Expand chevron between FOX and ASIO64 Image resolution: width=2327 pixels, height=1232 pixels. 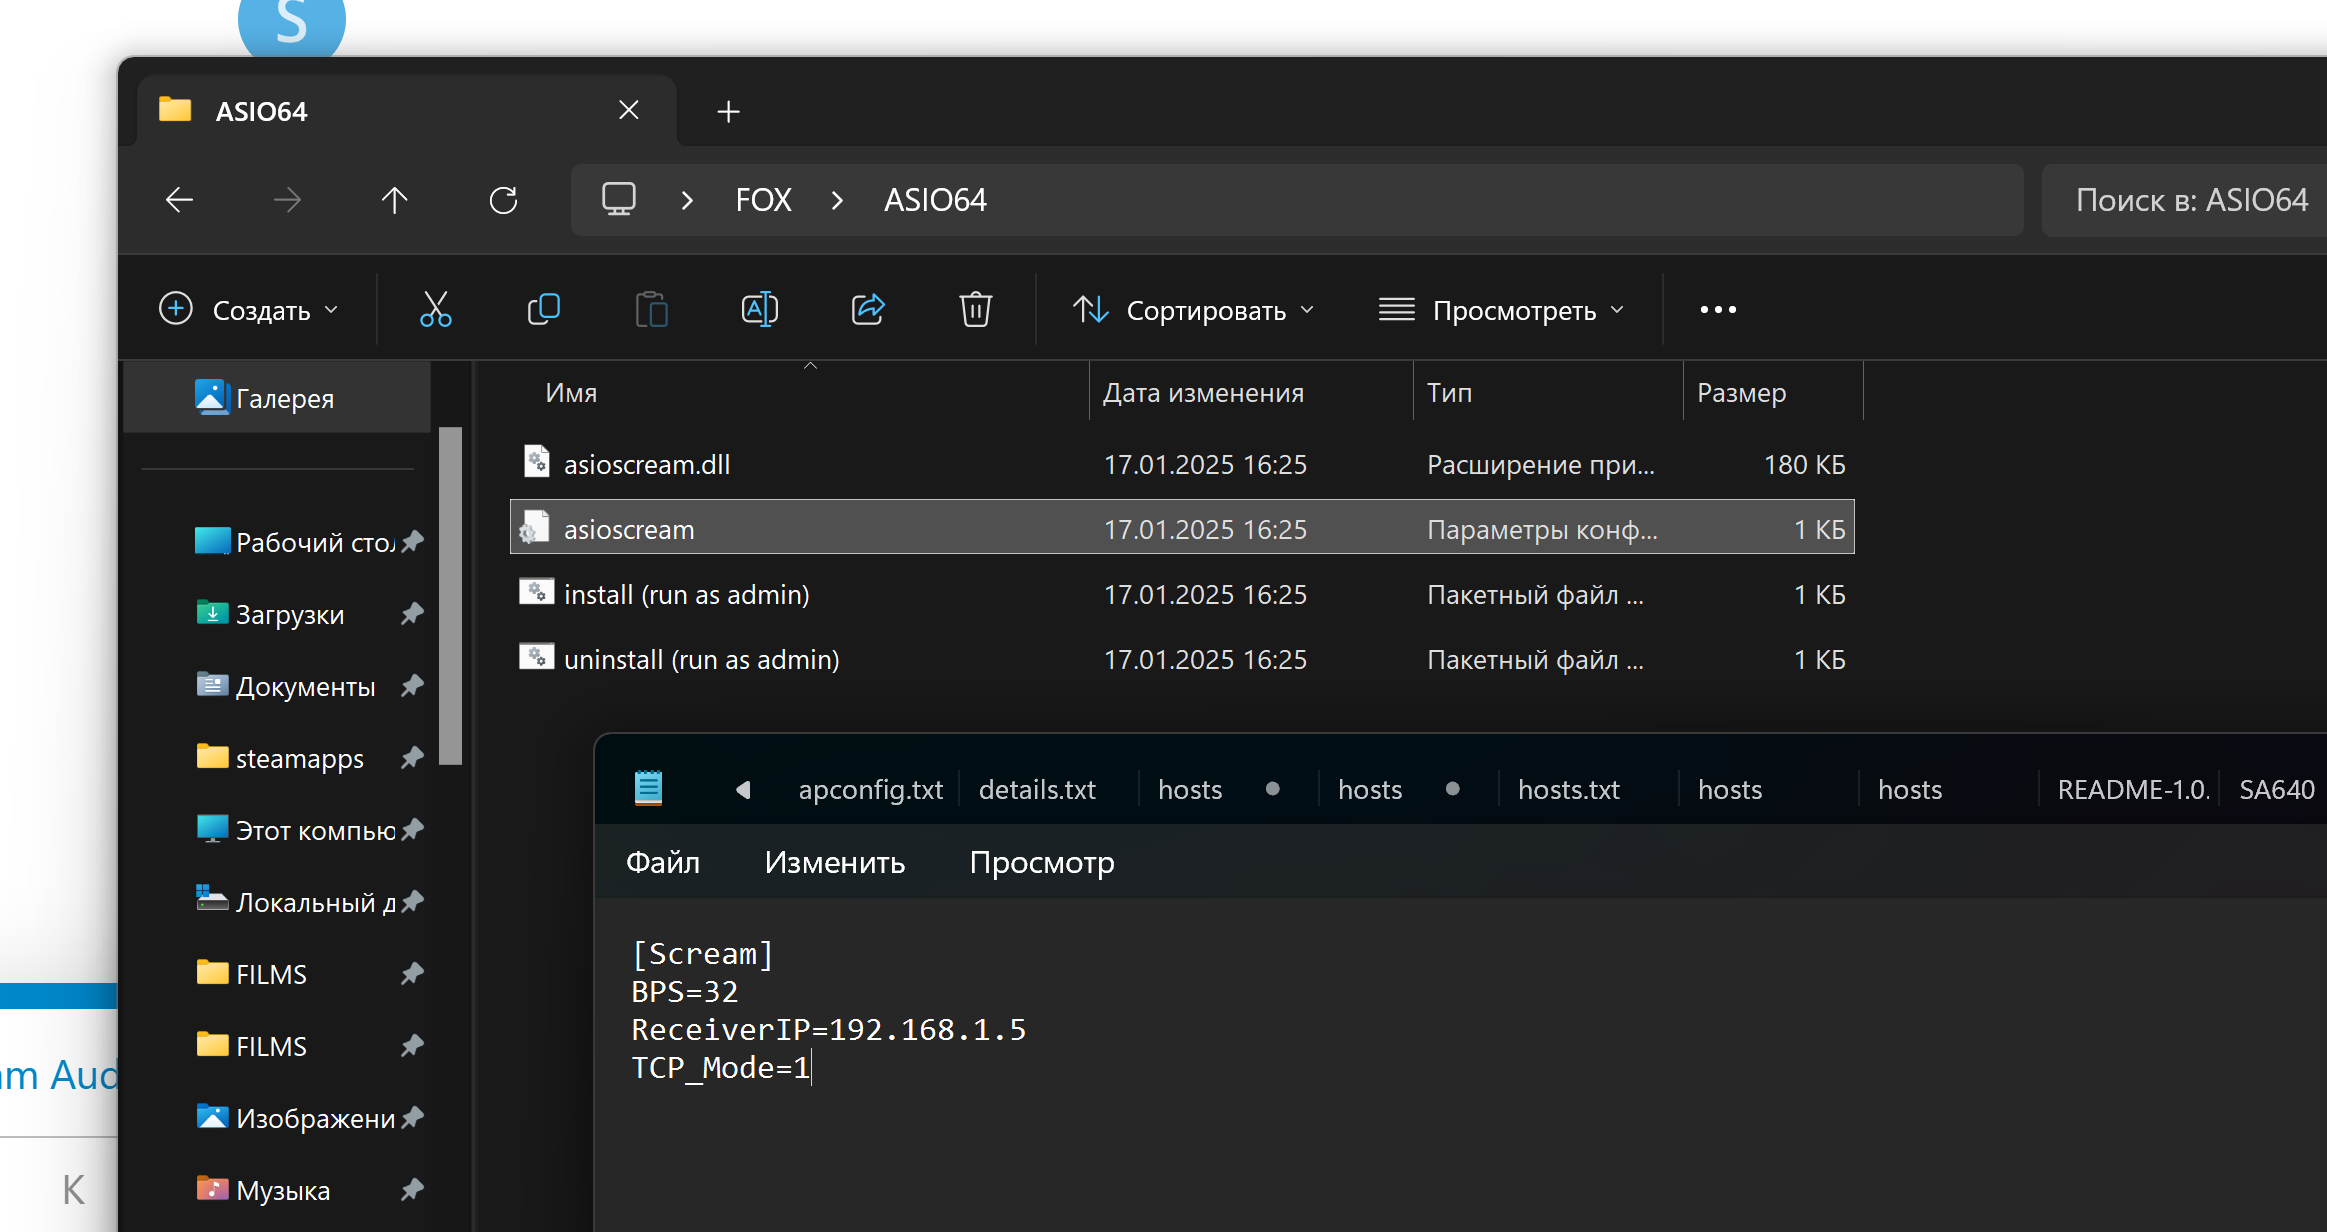tap(837, 200)
